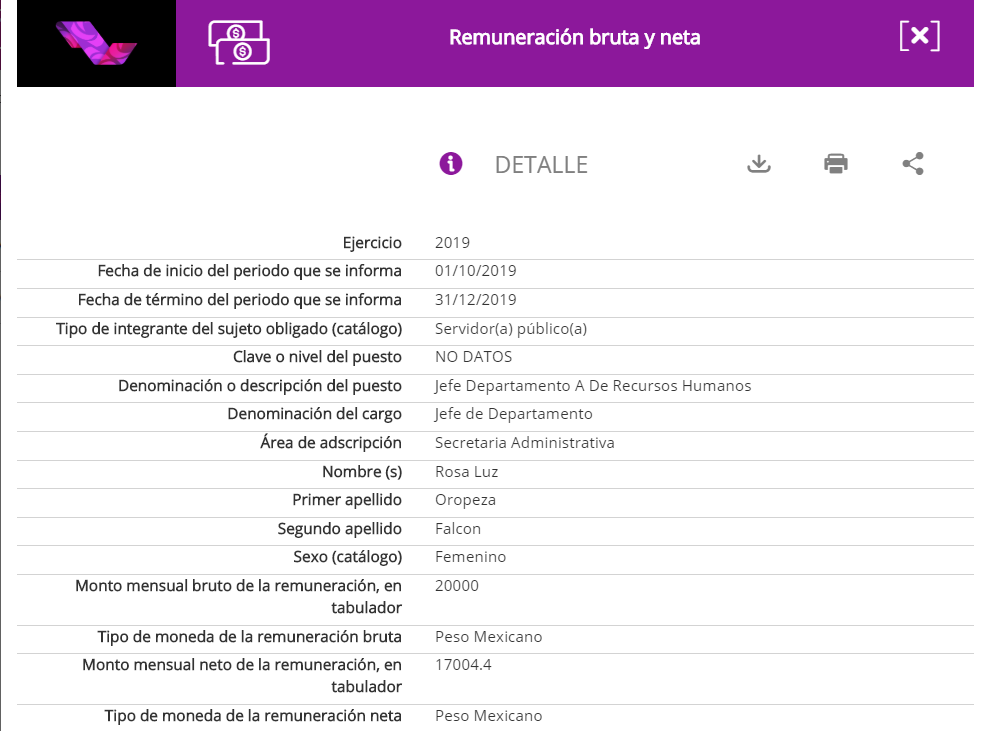This screenshot has width=988, height=731.
Task: Click the 'Área de adscripción' label
Action: tap(331, 443)
